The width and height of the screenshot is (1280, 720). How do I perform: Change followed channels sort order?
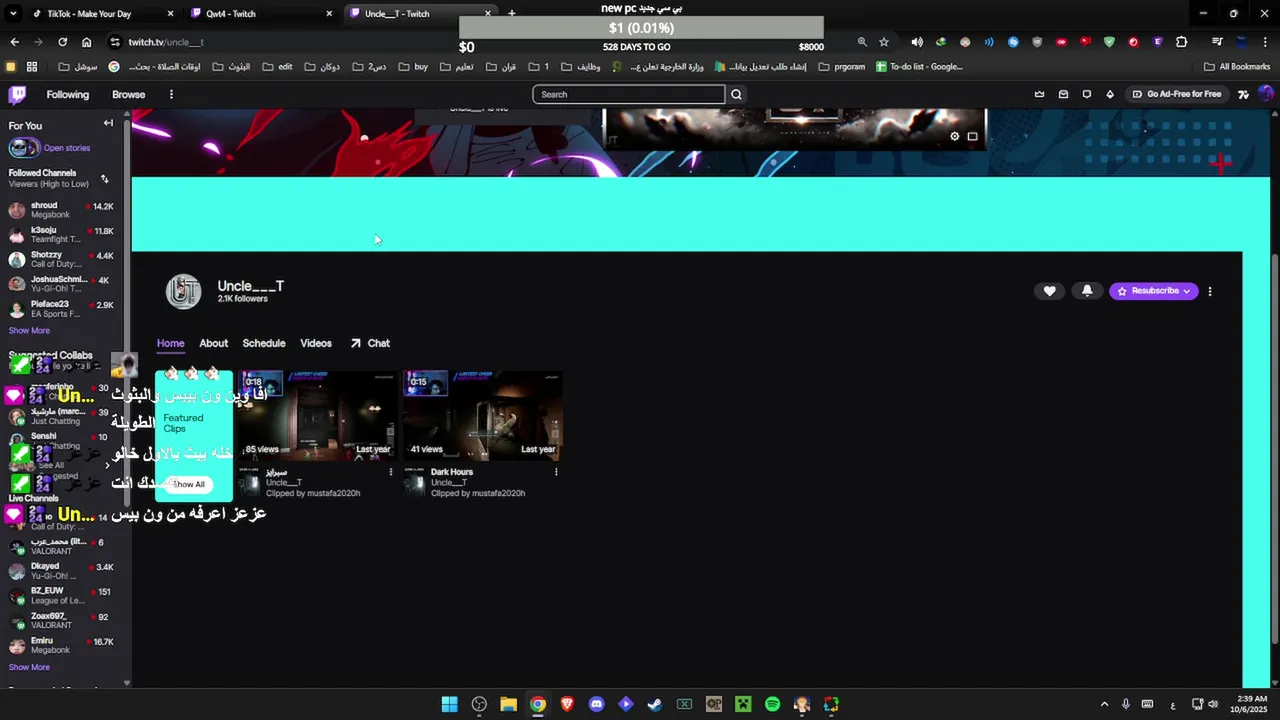105,179
